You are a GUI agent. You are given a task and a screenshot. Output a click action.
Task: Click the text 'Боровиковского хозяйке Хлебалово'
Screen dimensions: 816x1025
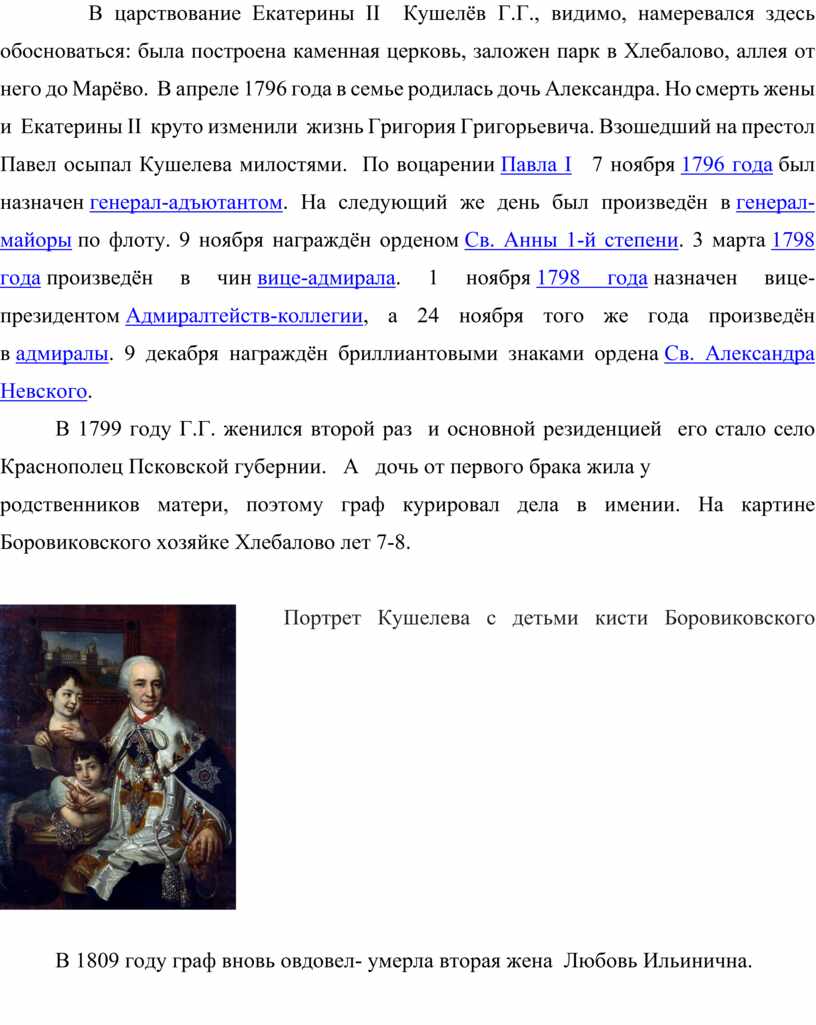click(167, 543)
